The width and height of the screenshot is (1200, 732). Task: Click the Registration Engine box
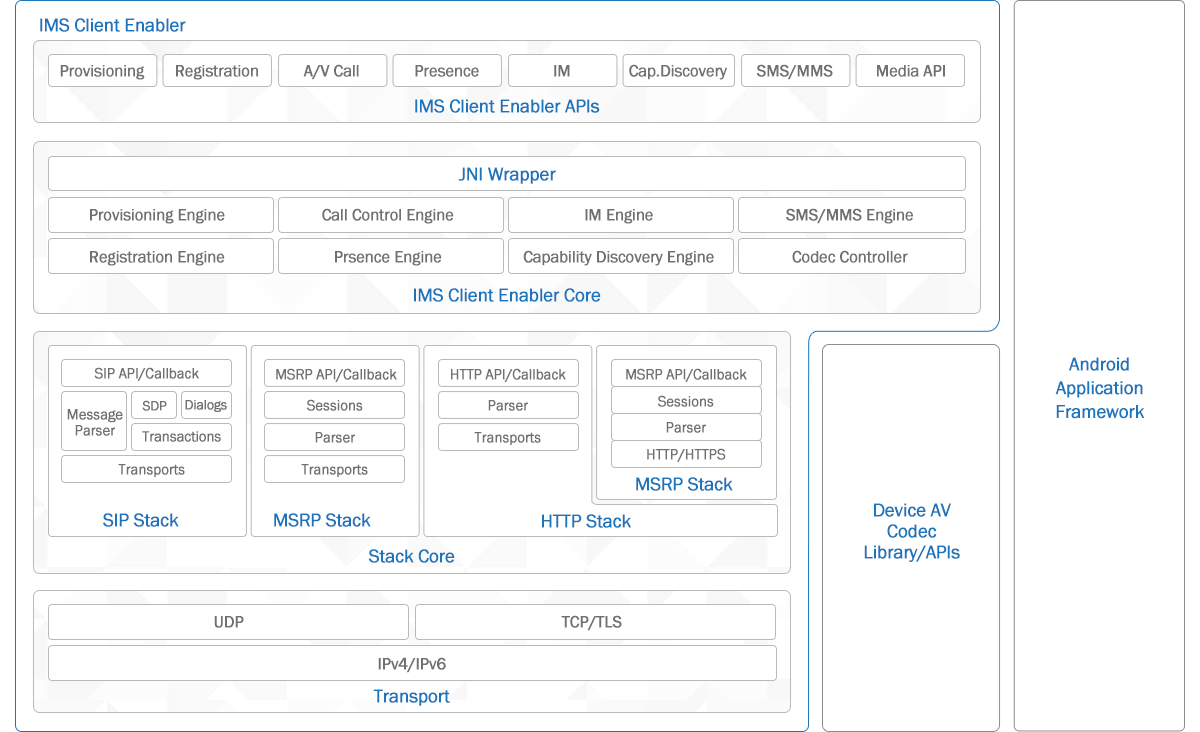161,256
